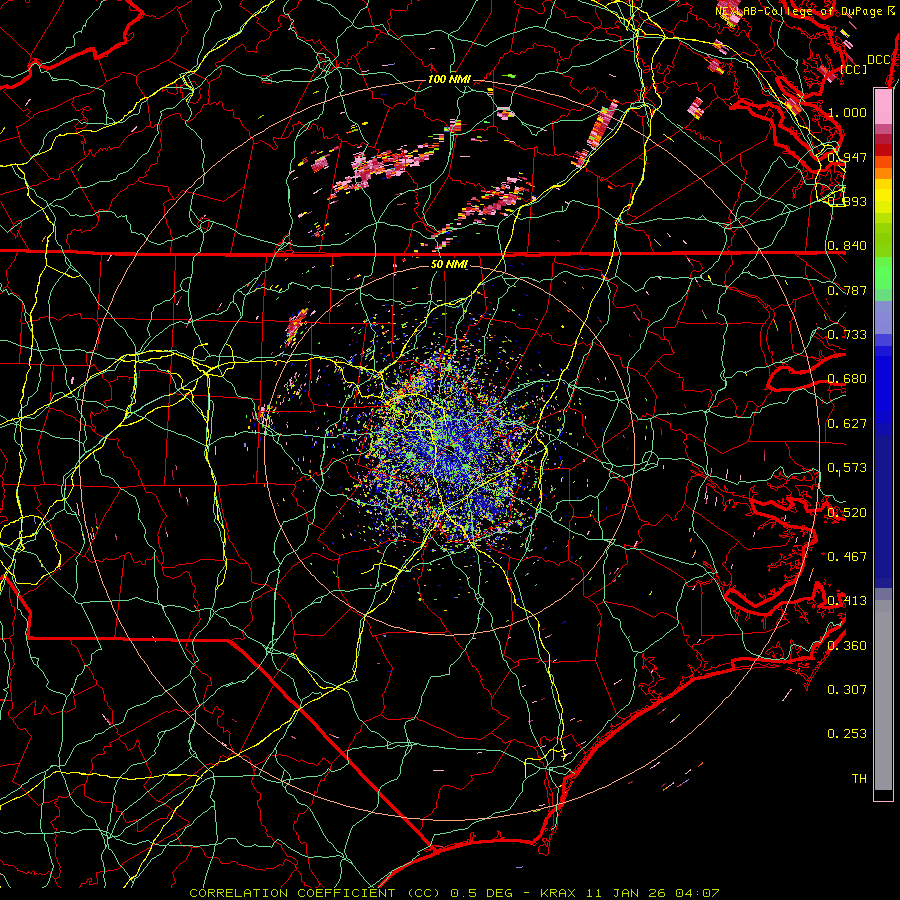Select the 0.680 scale value
This screenshot has height=900, width=900.
847,379
